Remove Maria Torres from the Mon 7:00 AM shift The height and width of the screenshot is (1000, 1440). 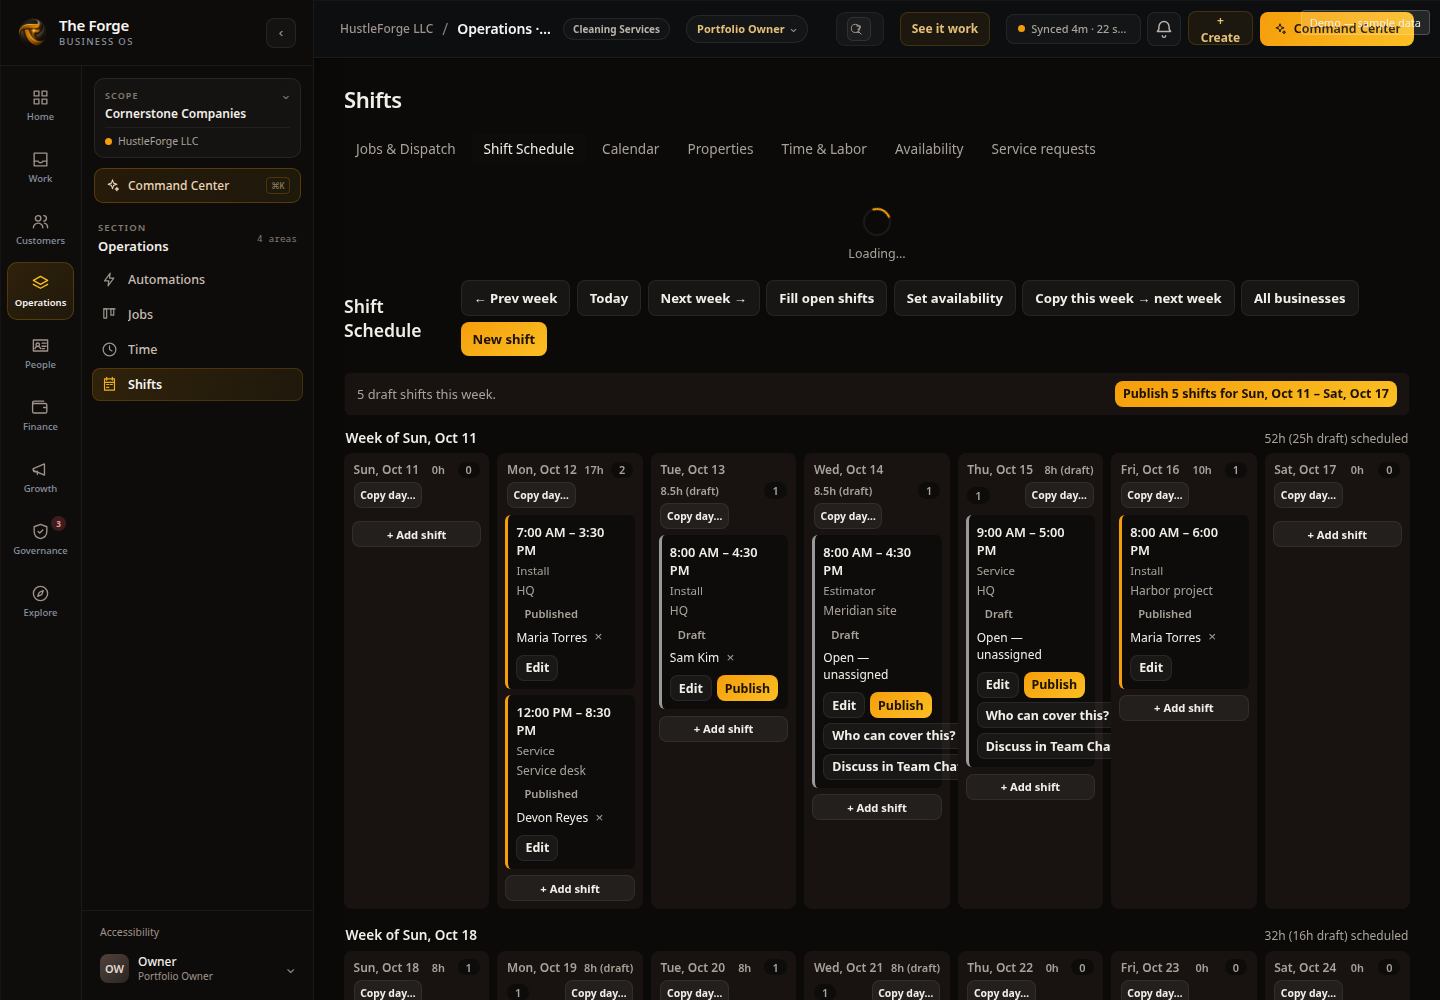599,637
